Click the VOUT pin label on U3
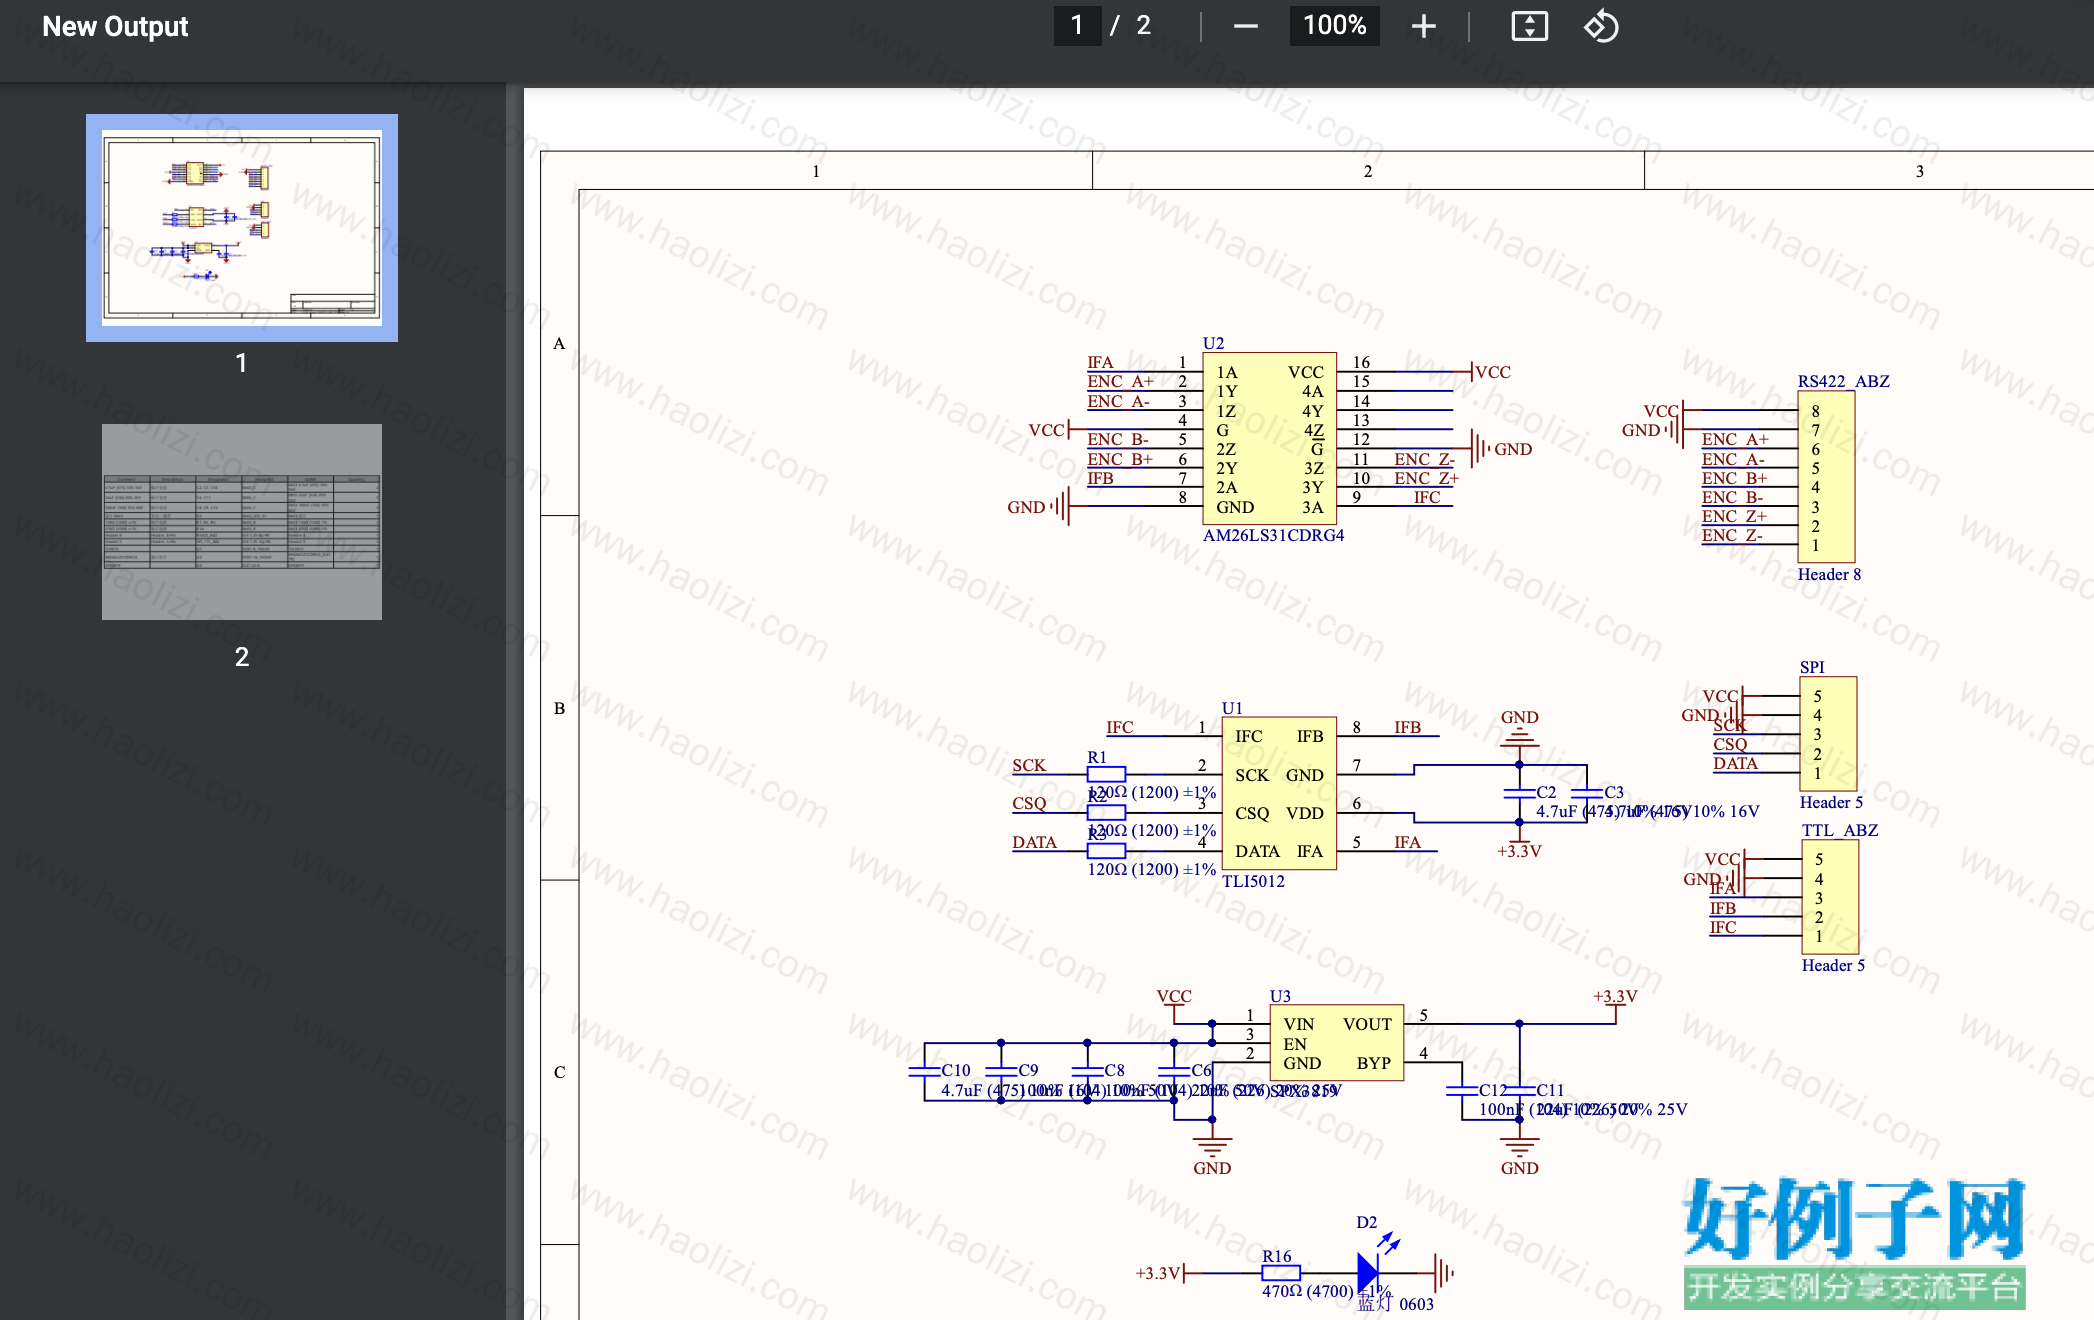Image resolution: width=2094 pixels, height=1320 pixels. pyautogui.click(x=1367, y=1024)
